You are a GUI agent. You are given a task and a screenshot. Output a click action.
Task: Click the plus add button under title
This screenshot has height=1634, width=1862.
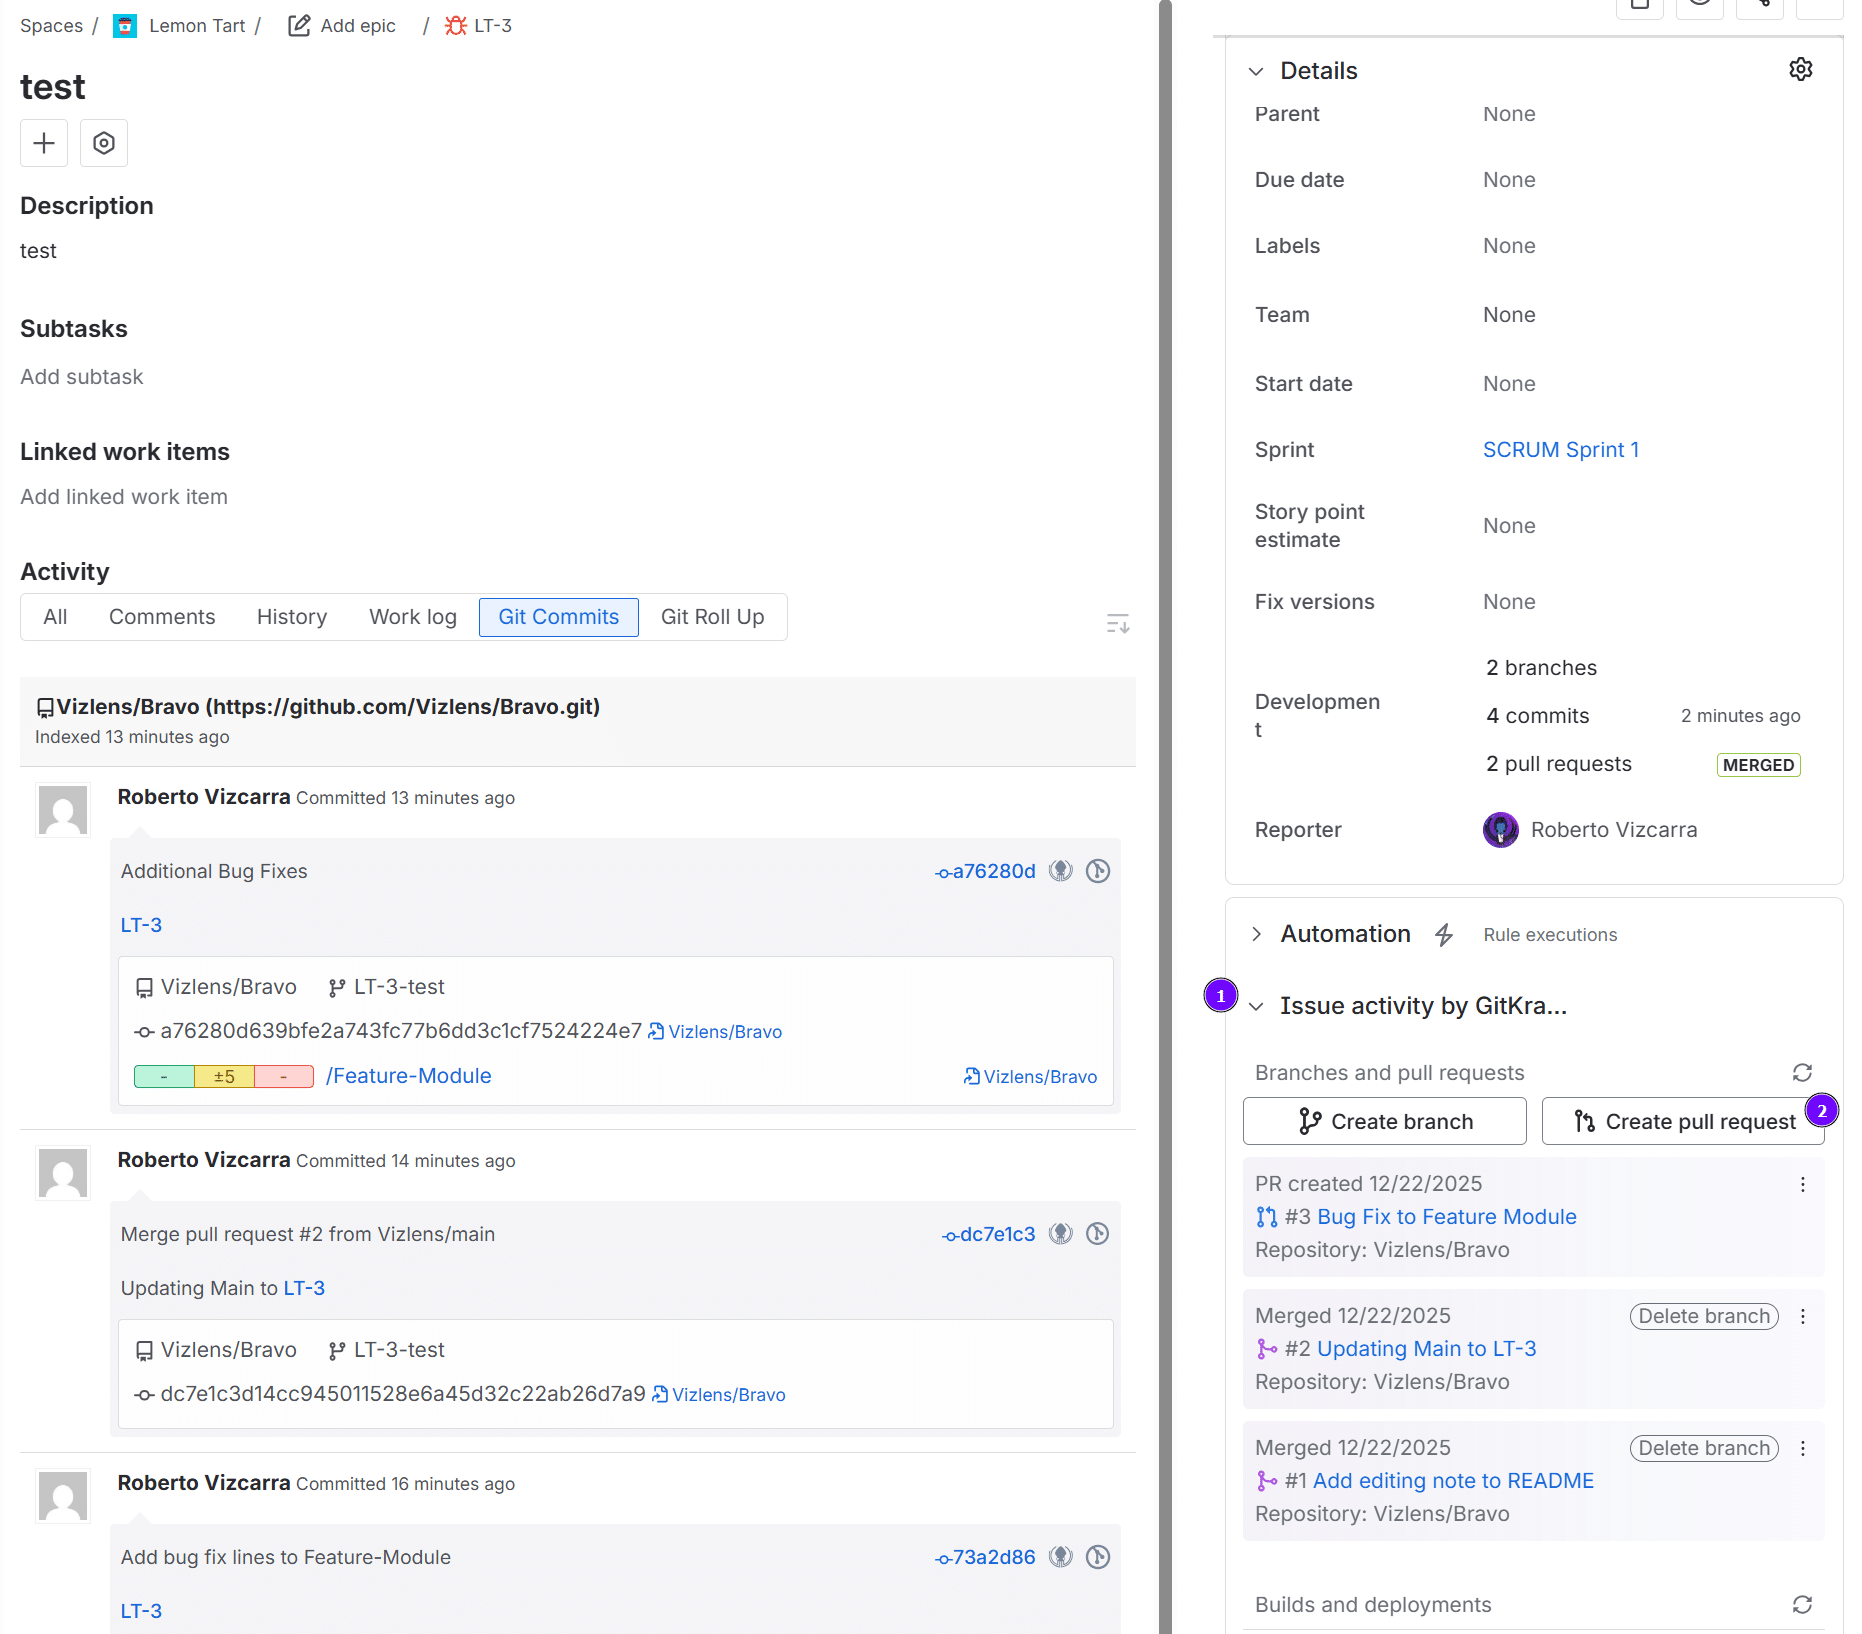click(44, 143)
